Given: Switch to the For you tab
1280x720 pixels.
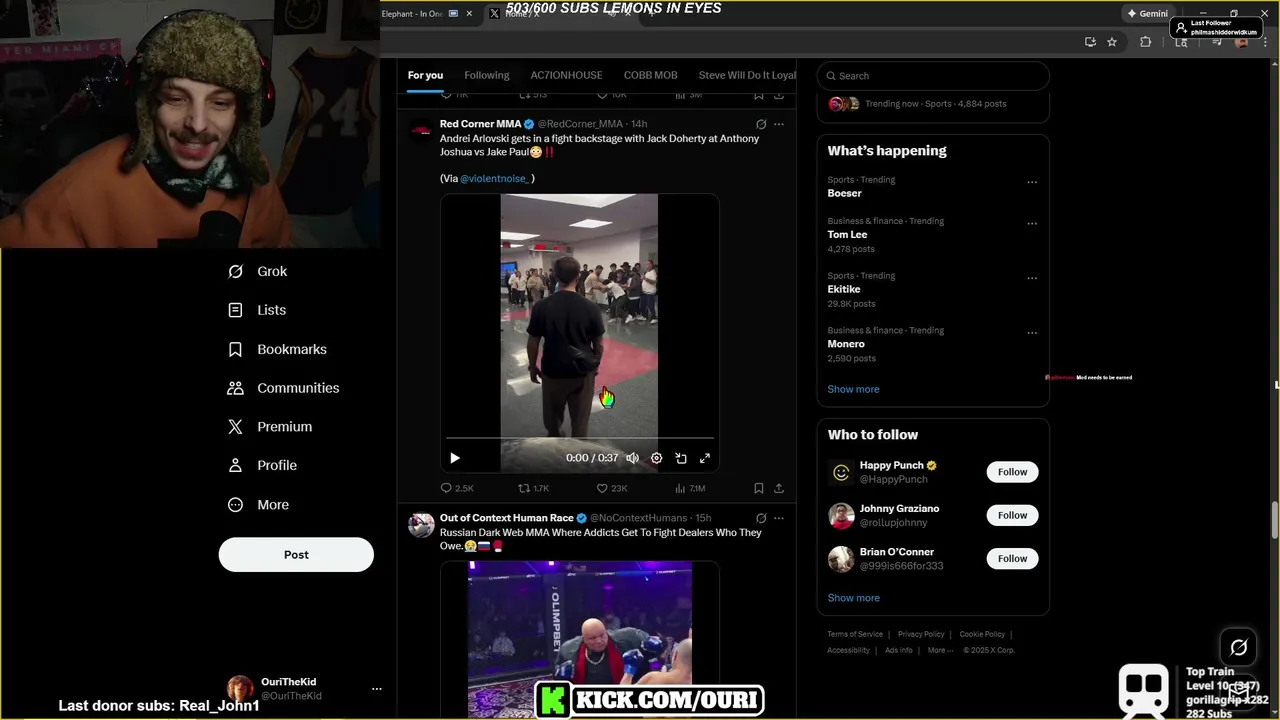Looking at the screenshot, I should [425, 75].
